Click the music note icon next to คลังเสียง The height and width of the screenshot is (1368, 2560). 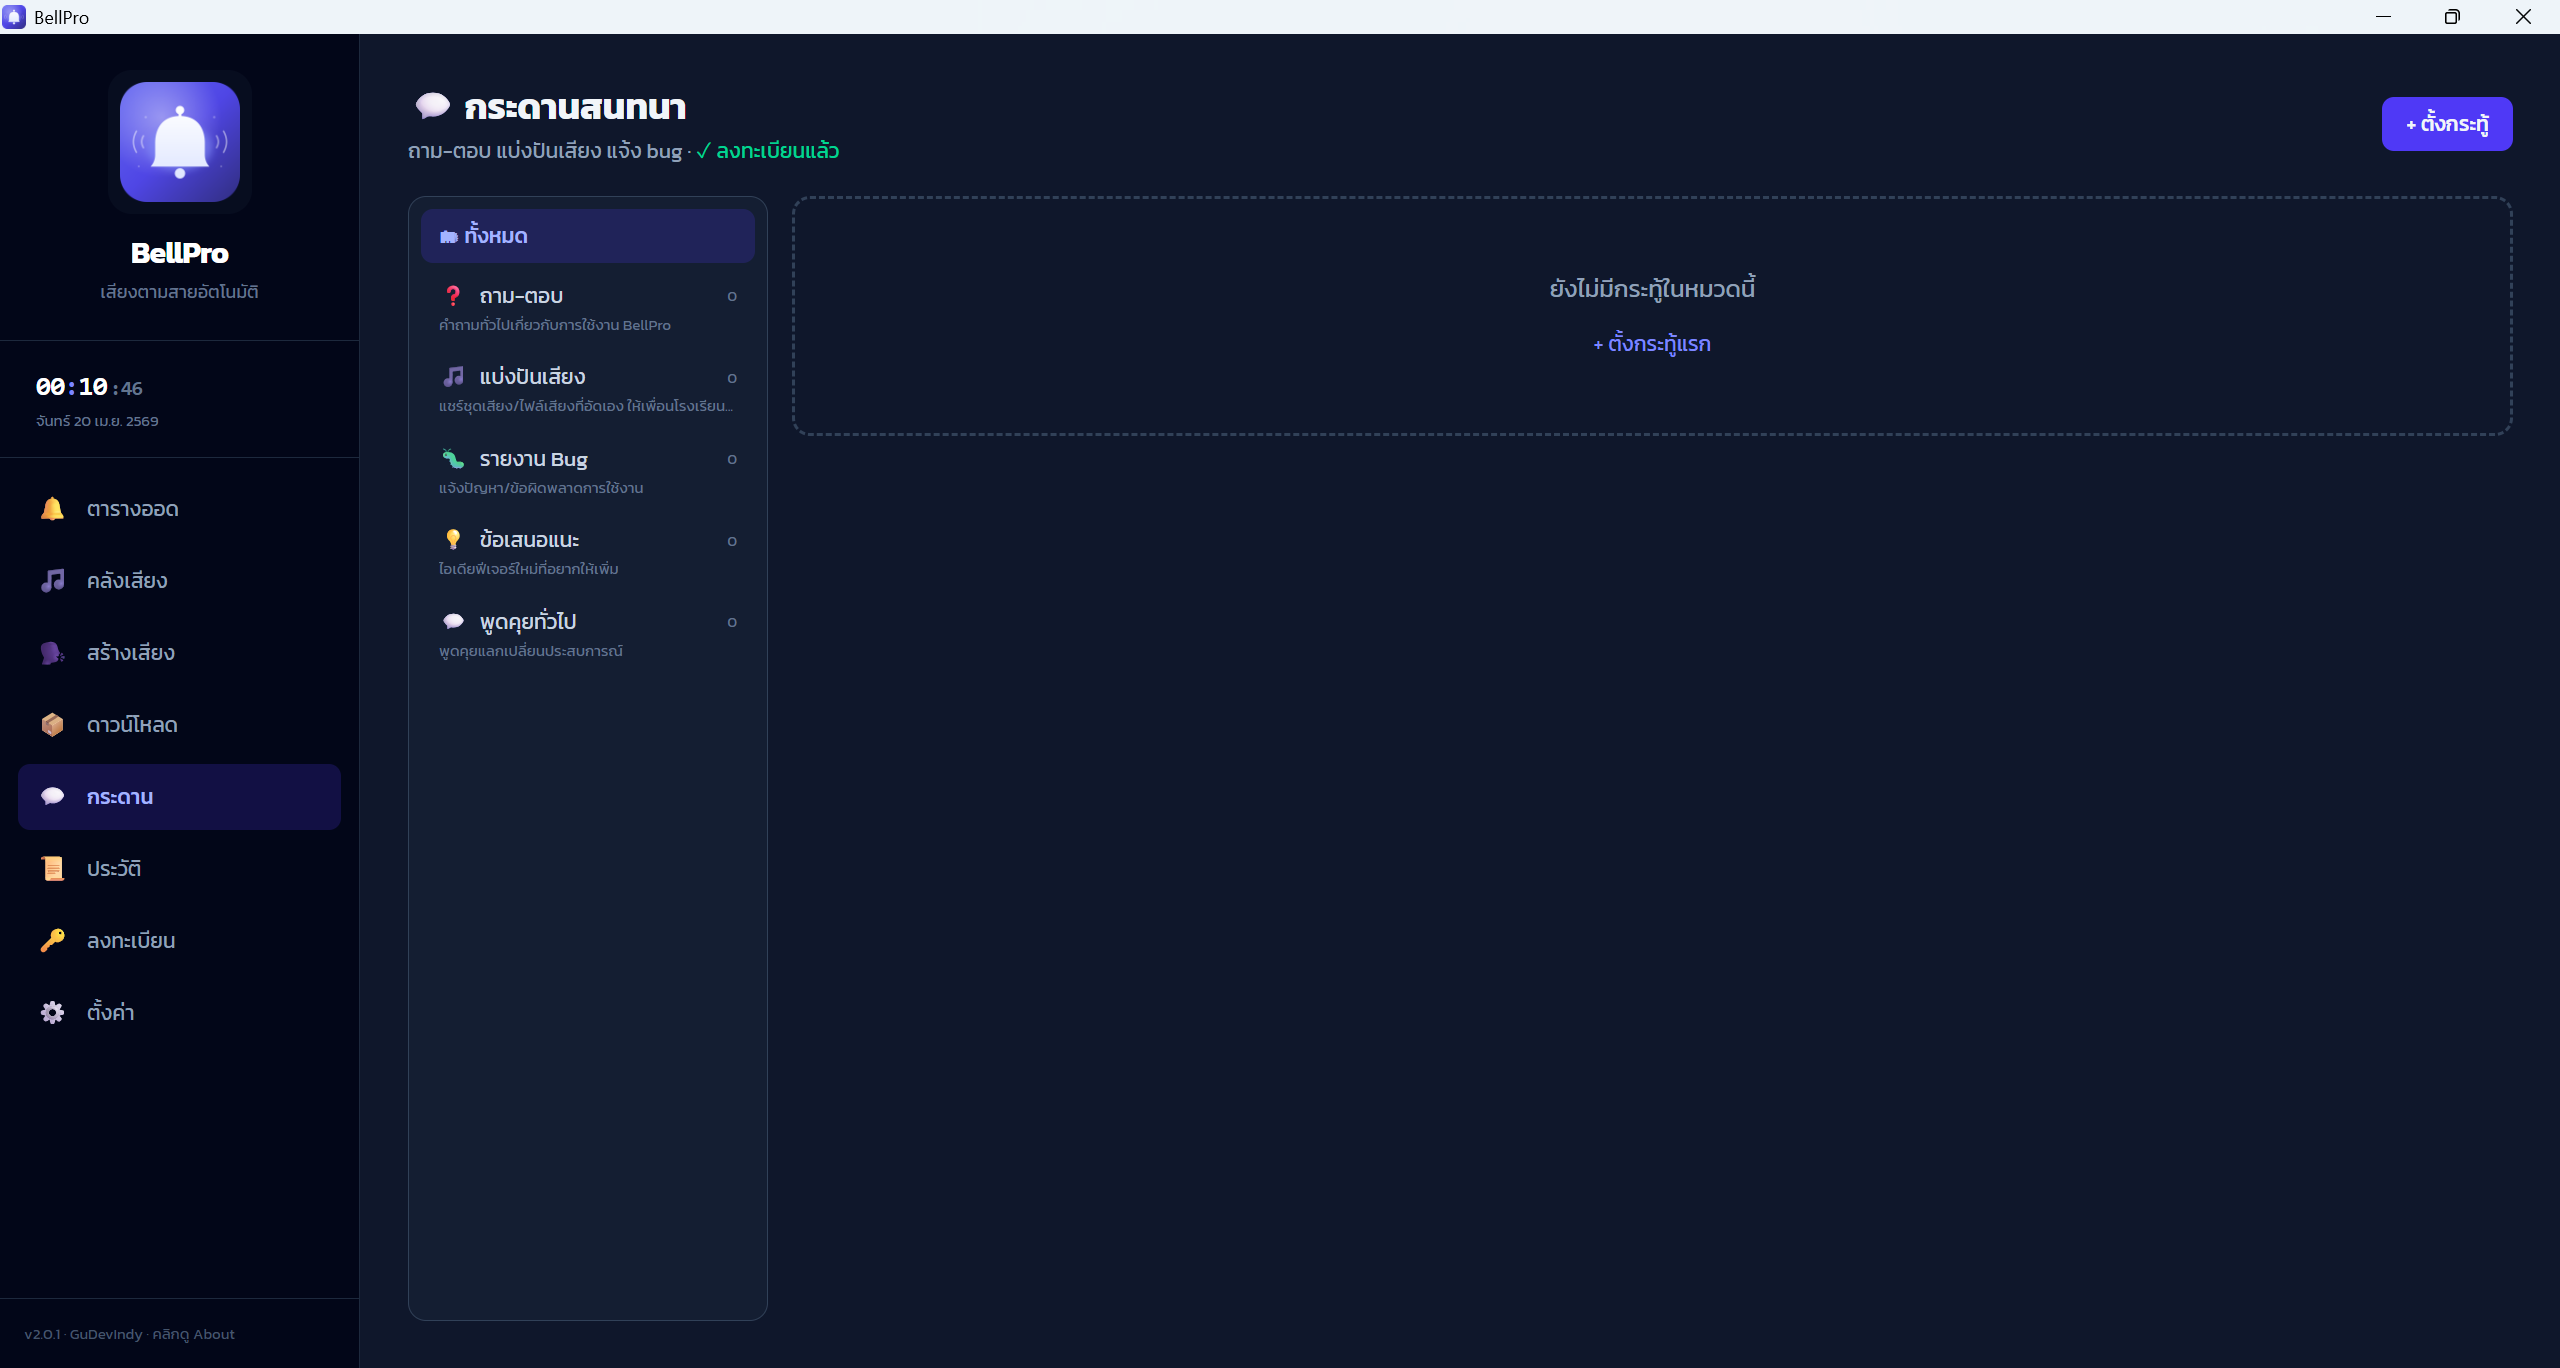coord(52,581)
